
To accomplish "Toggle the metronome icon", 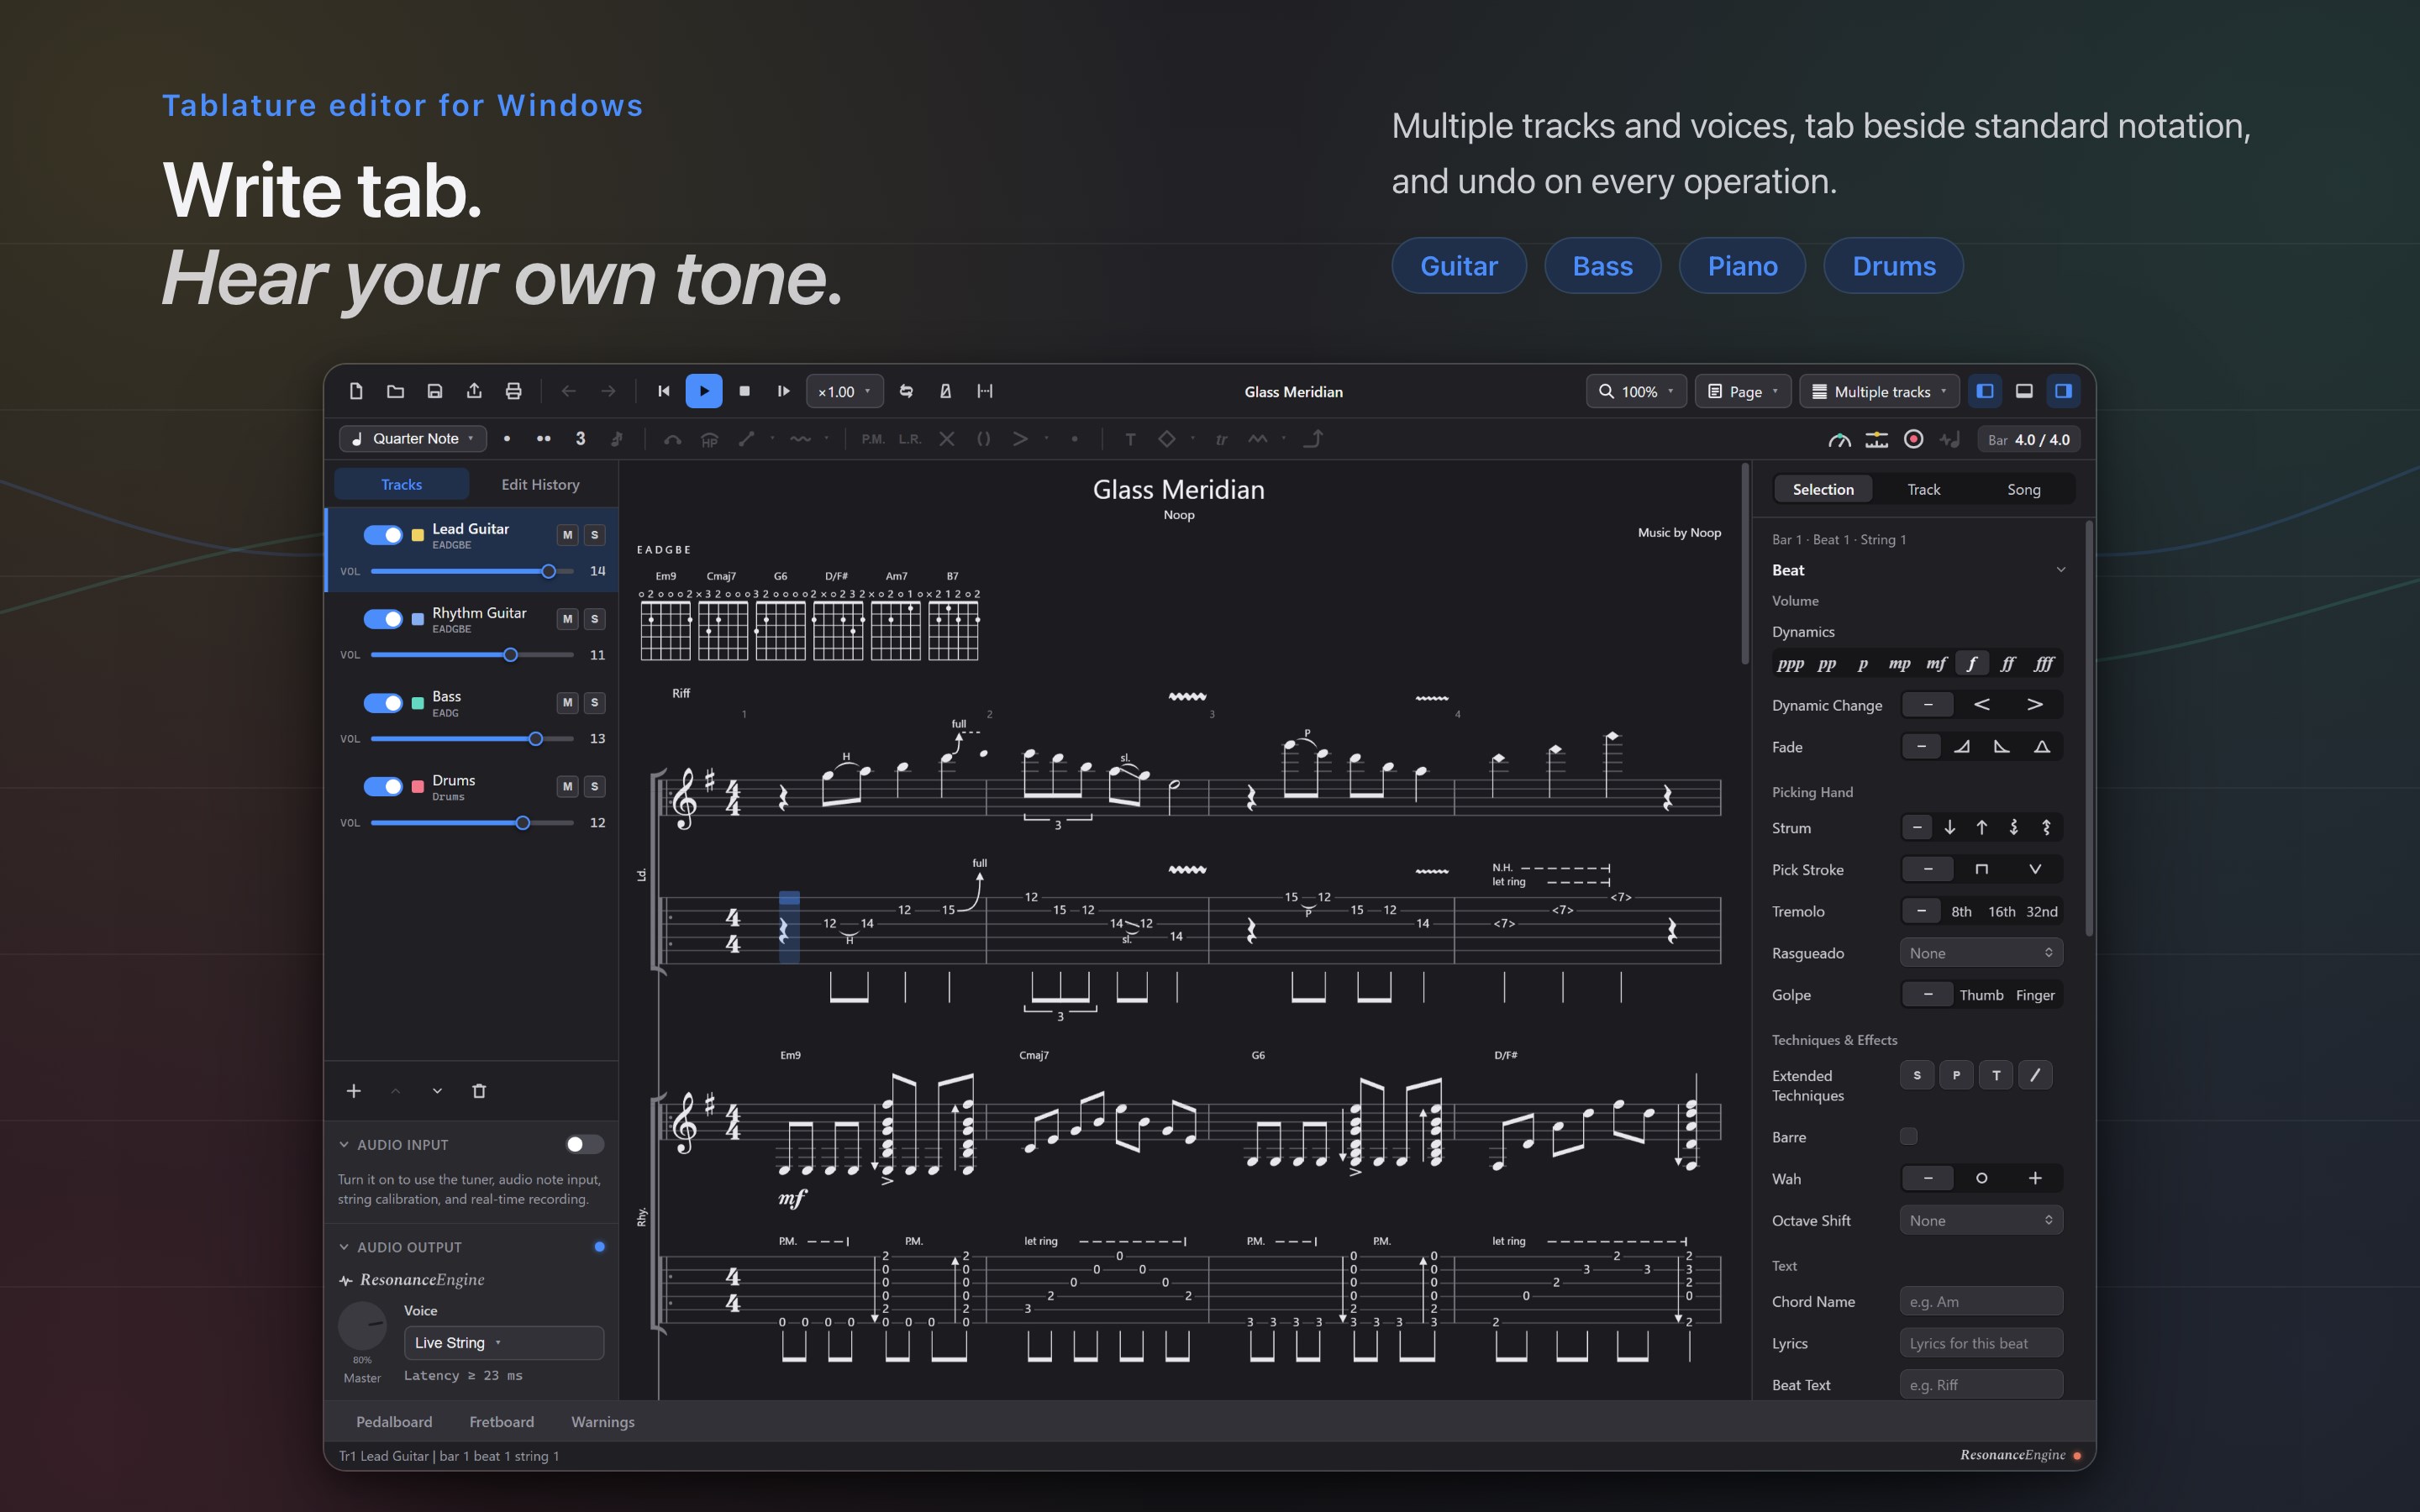I will tap(945, 391).
